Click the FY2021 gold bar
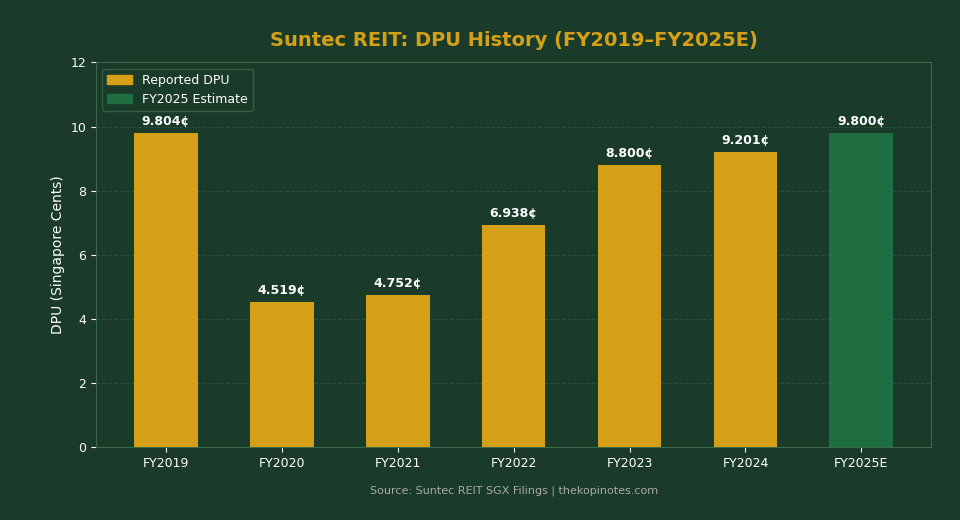The width and height of the screenshot is (960, 520). (398, 371)
